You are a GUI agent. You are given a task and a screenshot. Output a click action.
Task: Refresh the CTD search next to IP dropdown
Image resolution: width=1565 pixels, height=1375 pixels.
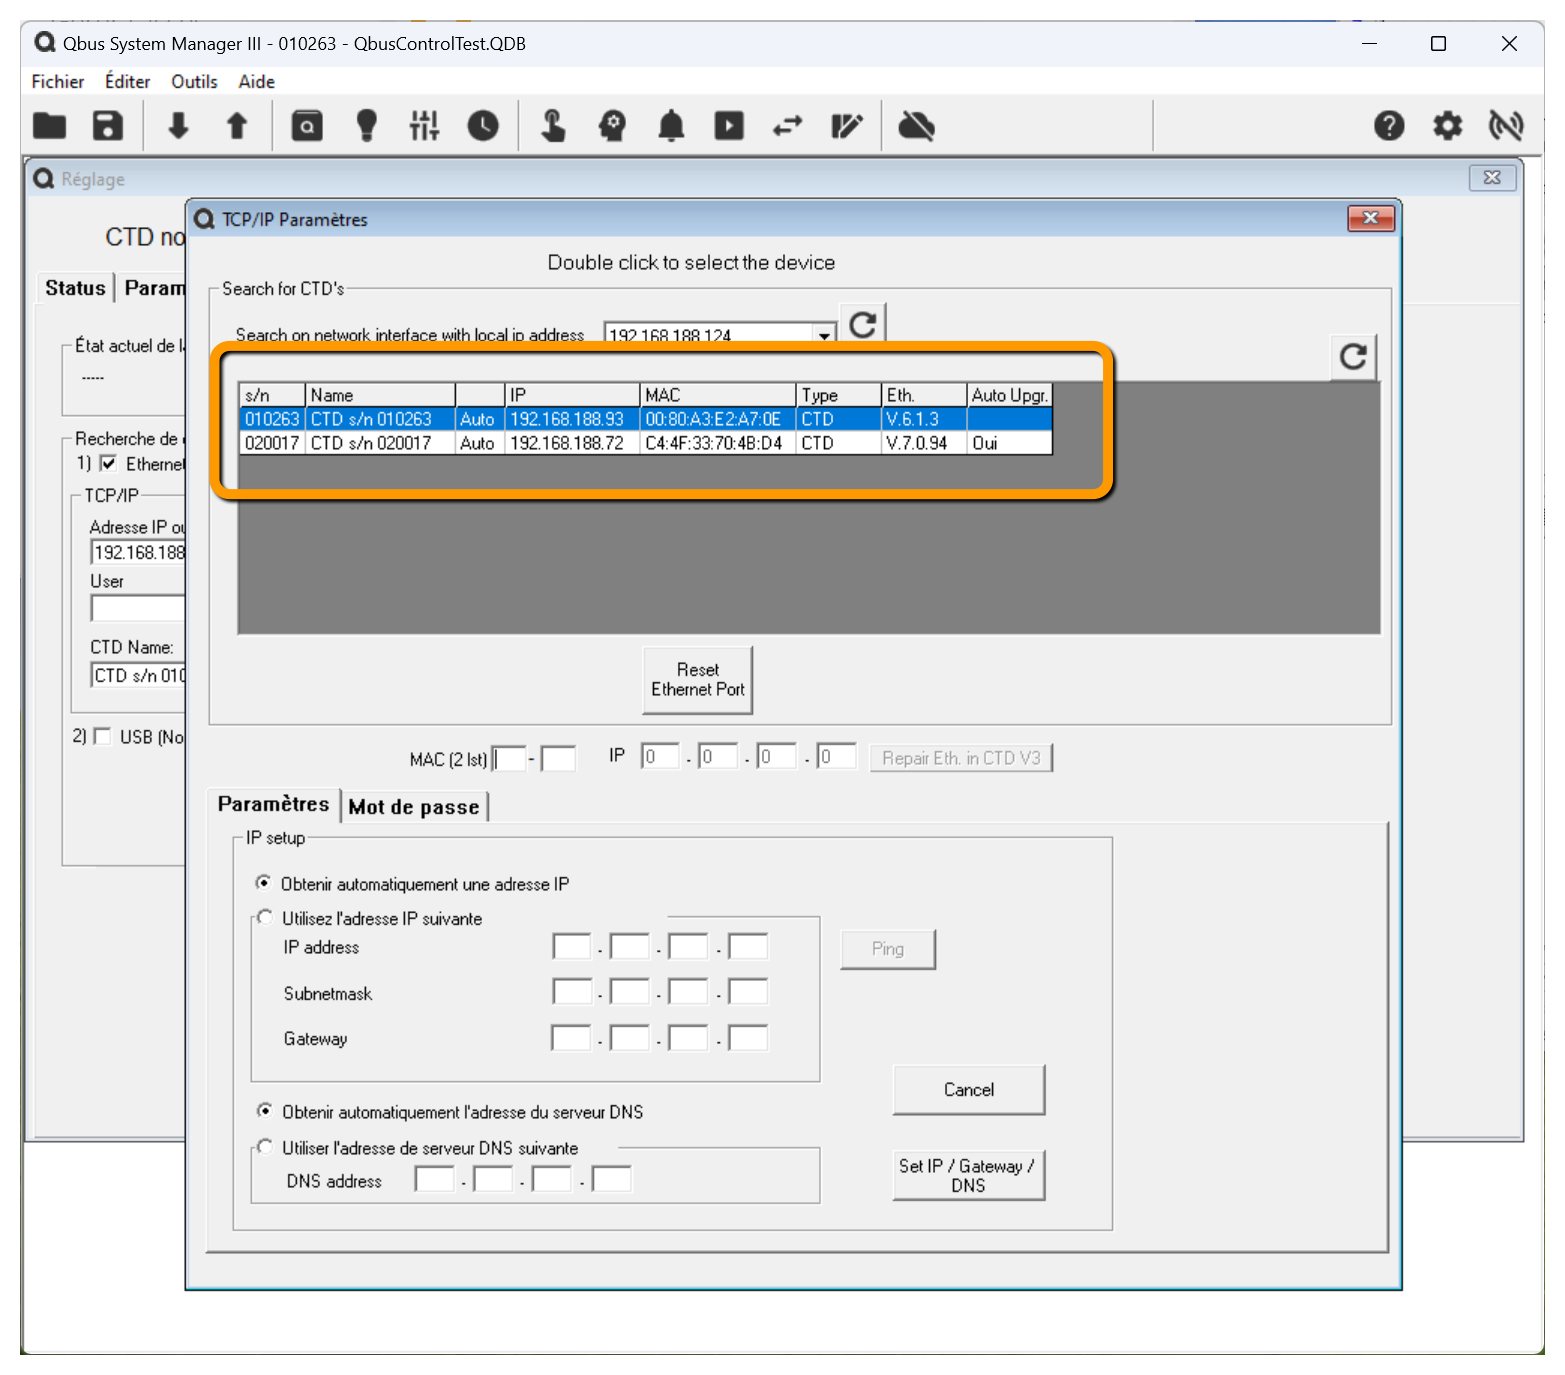pos(862,324)
